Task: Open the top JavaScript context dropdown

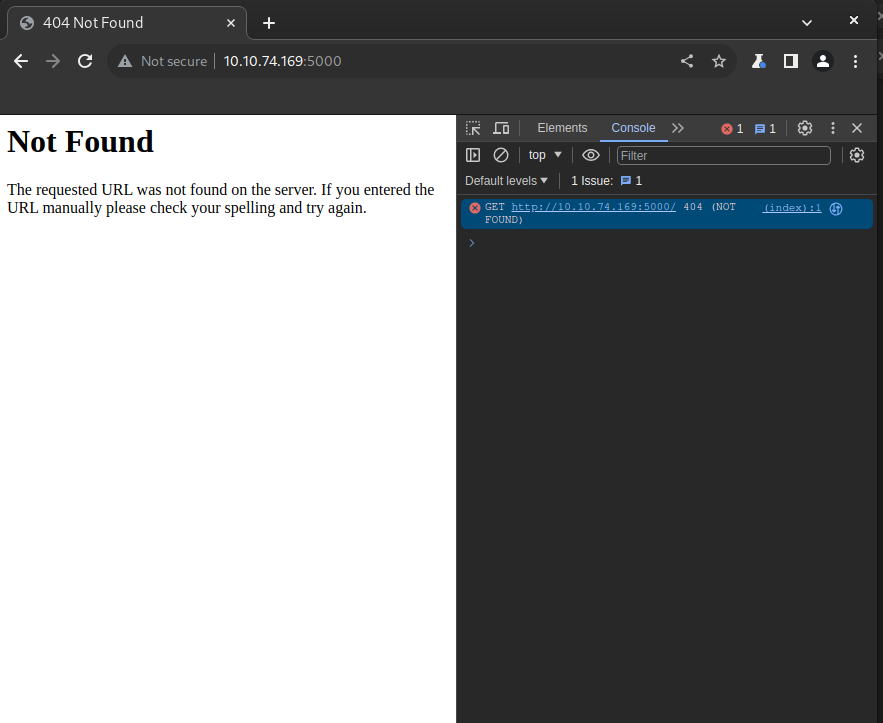Action: (545, 155)
